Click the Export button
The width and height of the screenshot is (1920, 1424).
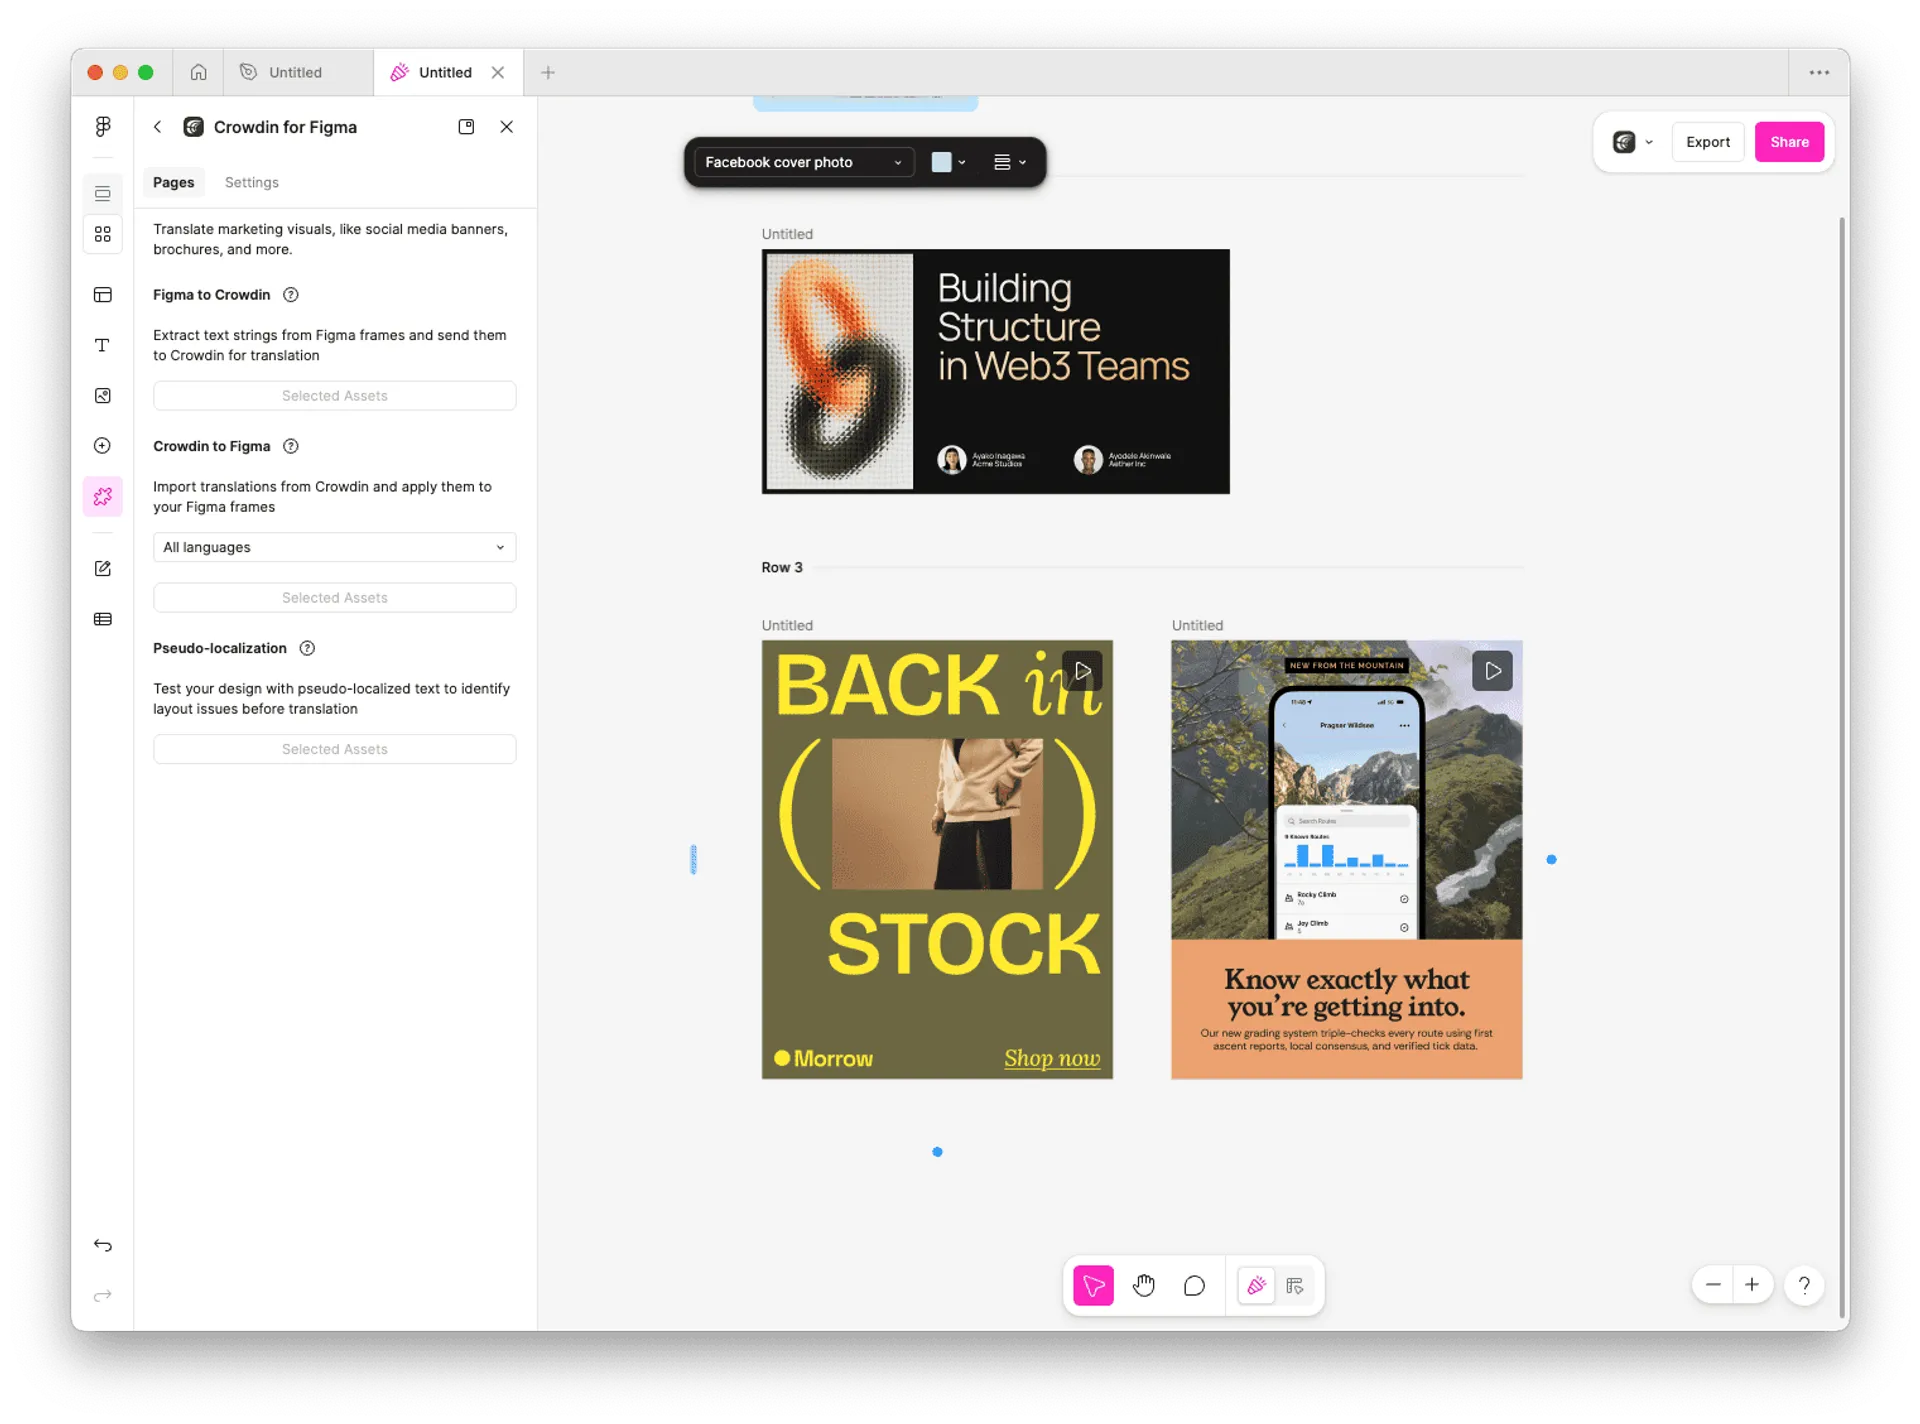[1707, 141]
